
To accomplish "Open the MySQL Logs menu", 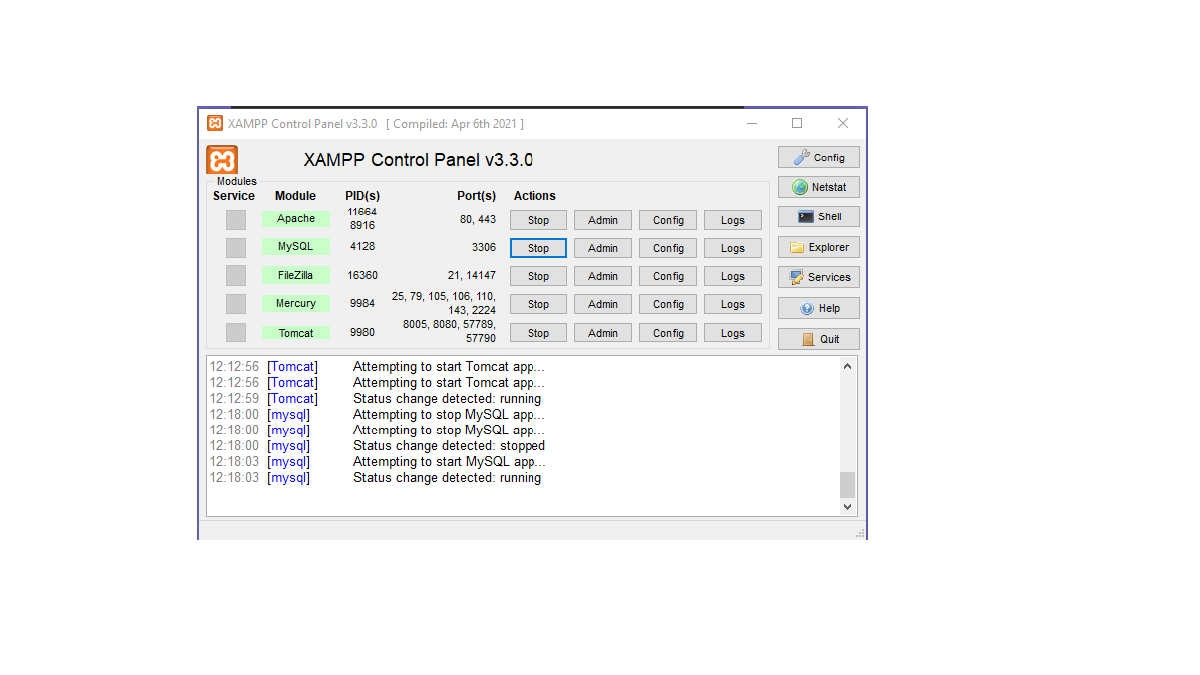I will coord(733,248).
